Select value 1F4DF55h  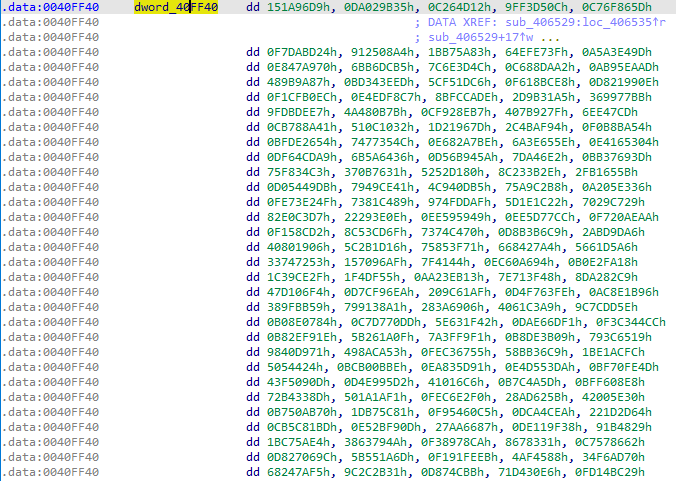372,277
